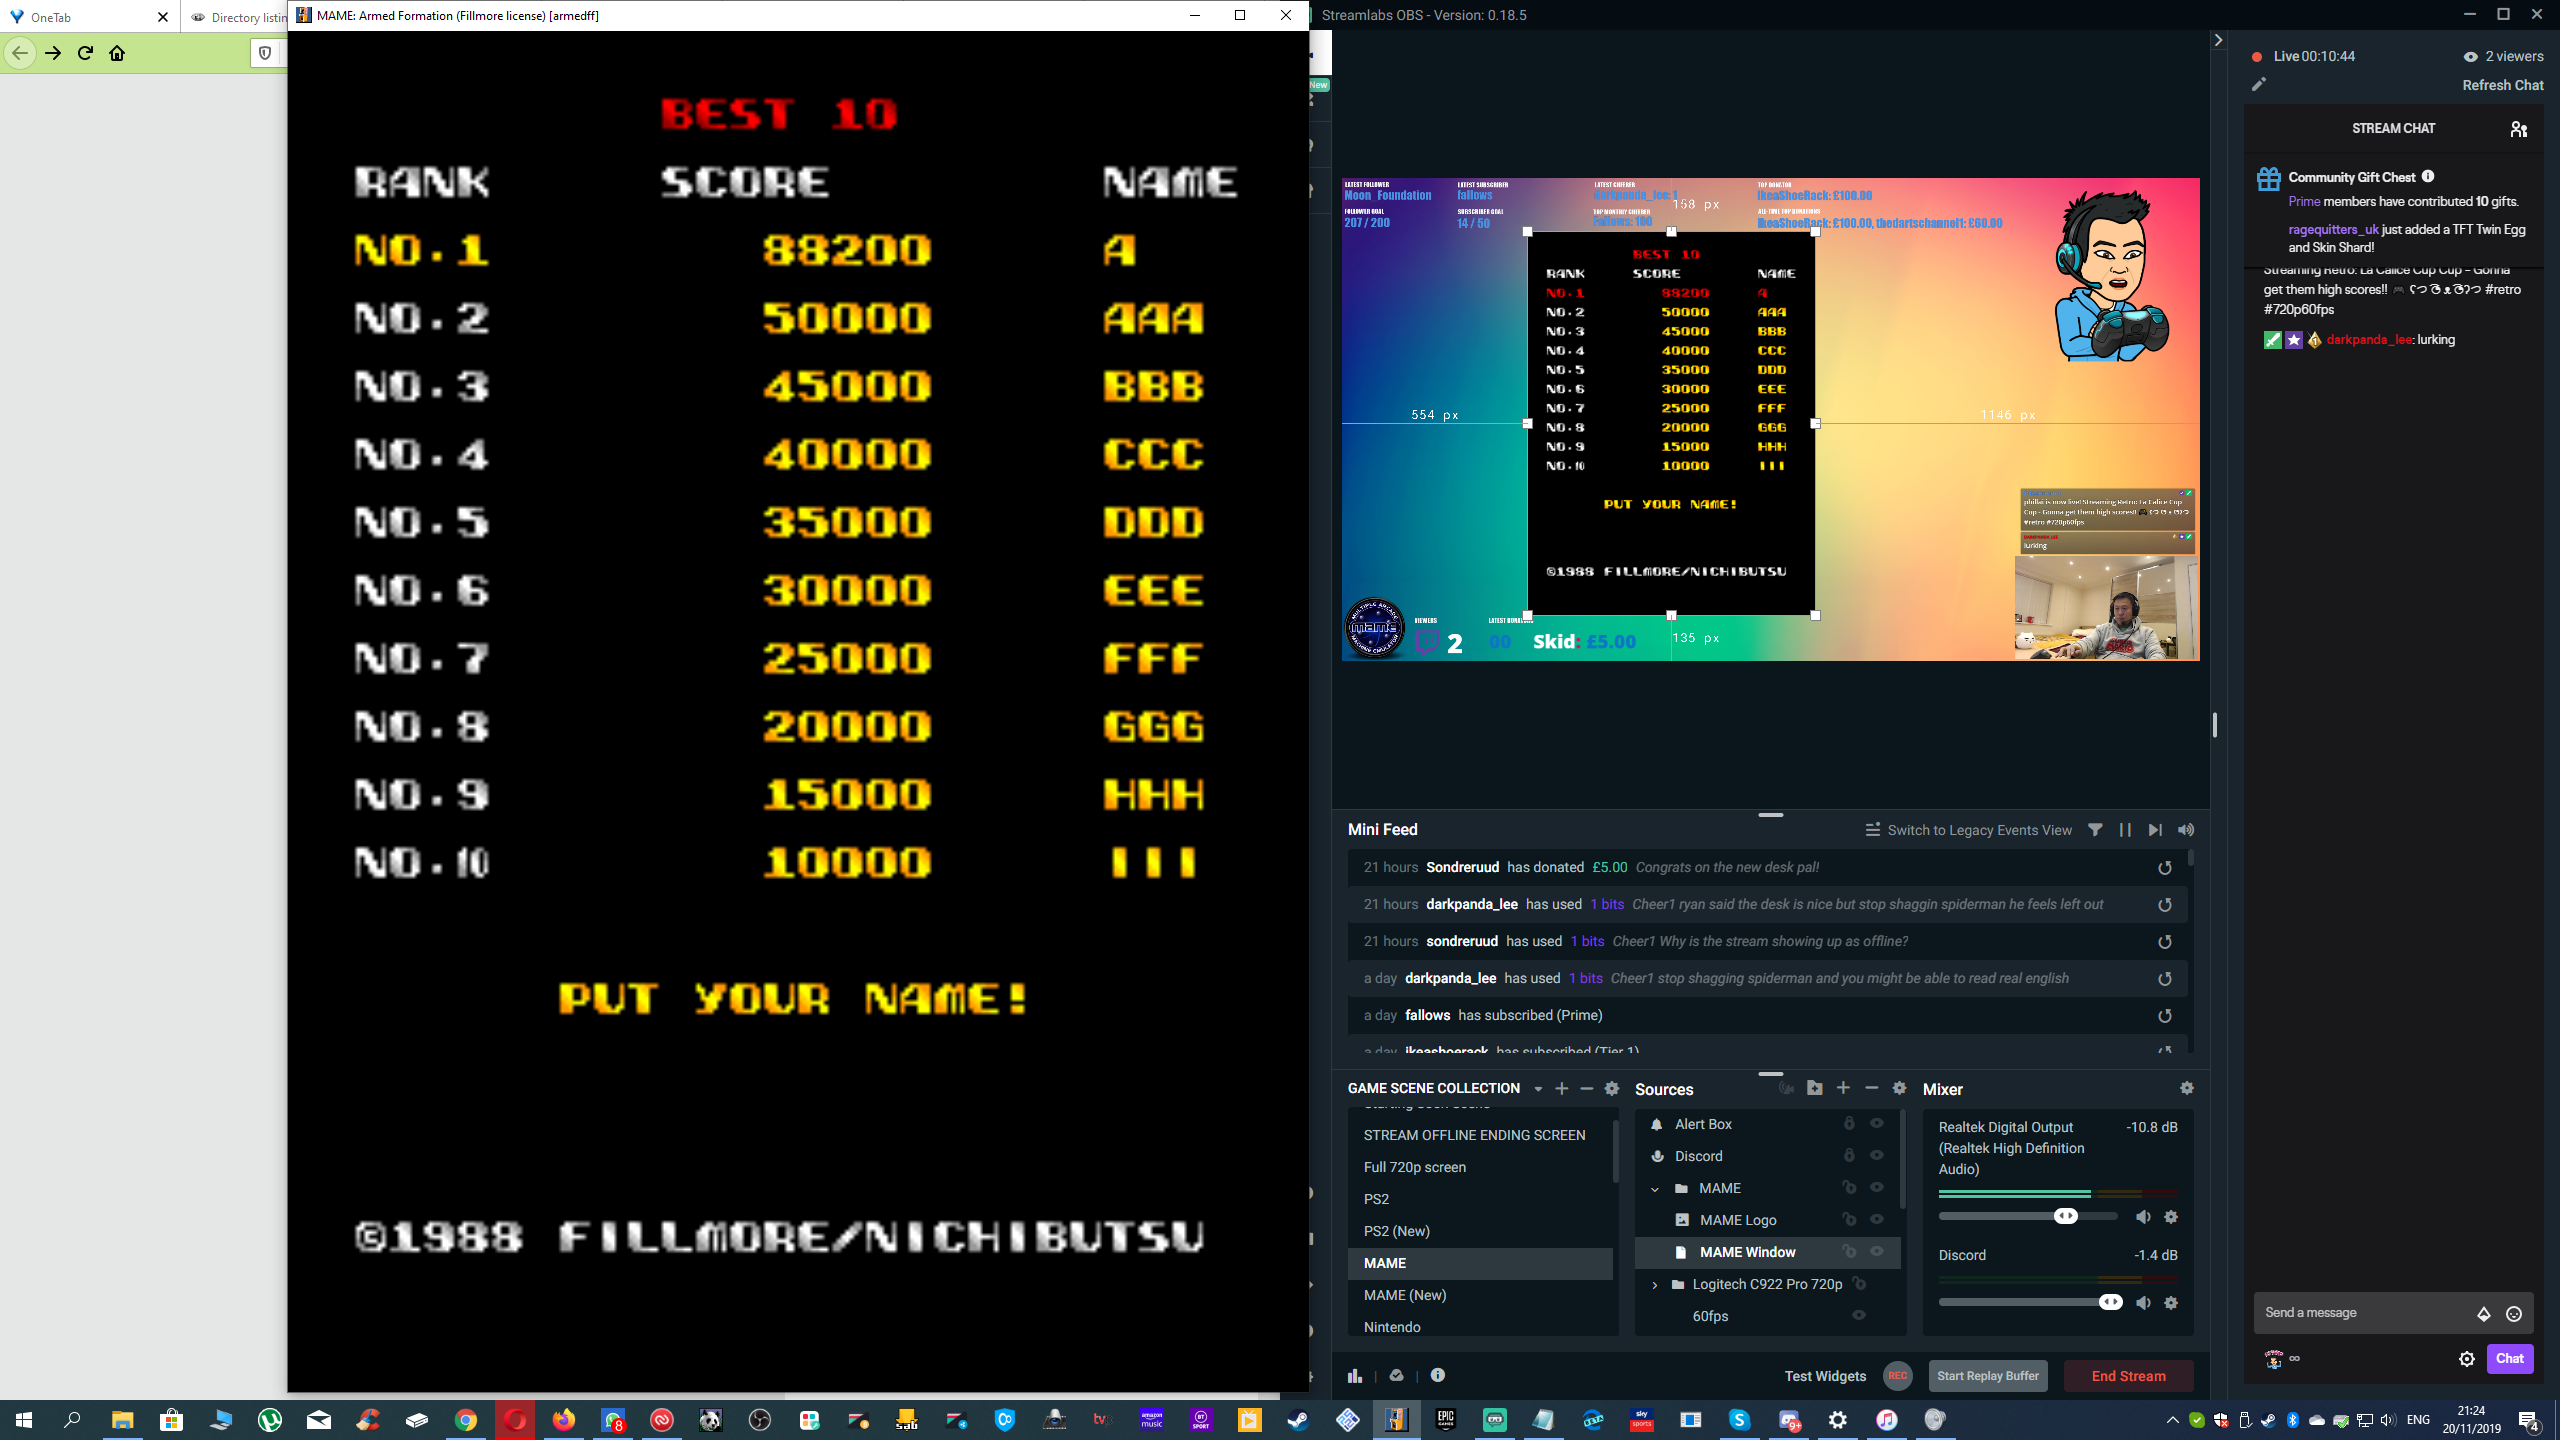2560x1440 pixels.
Task: Open GAME SCENE COLLECTION dropdown arrow
Action: click(x=1538, y=1089)
